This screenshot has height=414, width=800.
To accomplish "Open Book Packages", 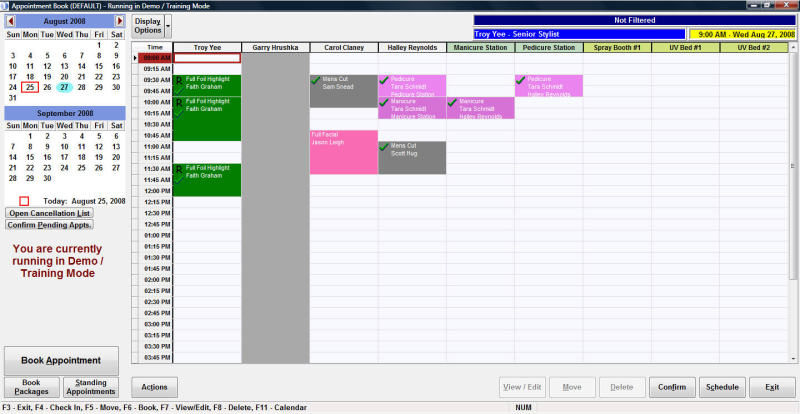I will pos(32,387).
